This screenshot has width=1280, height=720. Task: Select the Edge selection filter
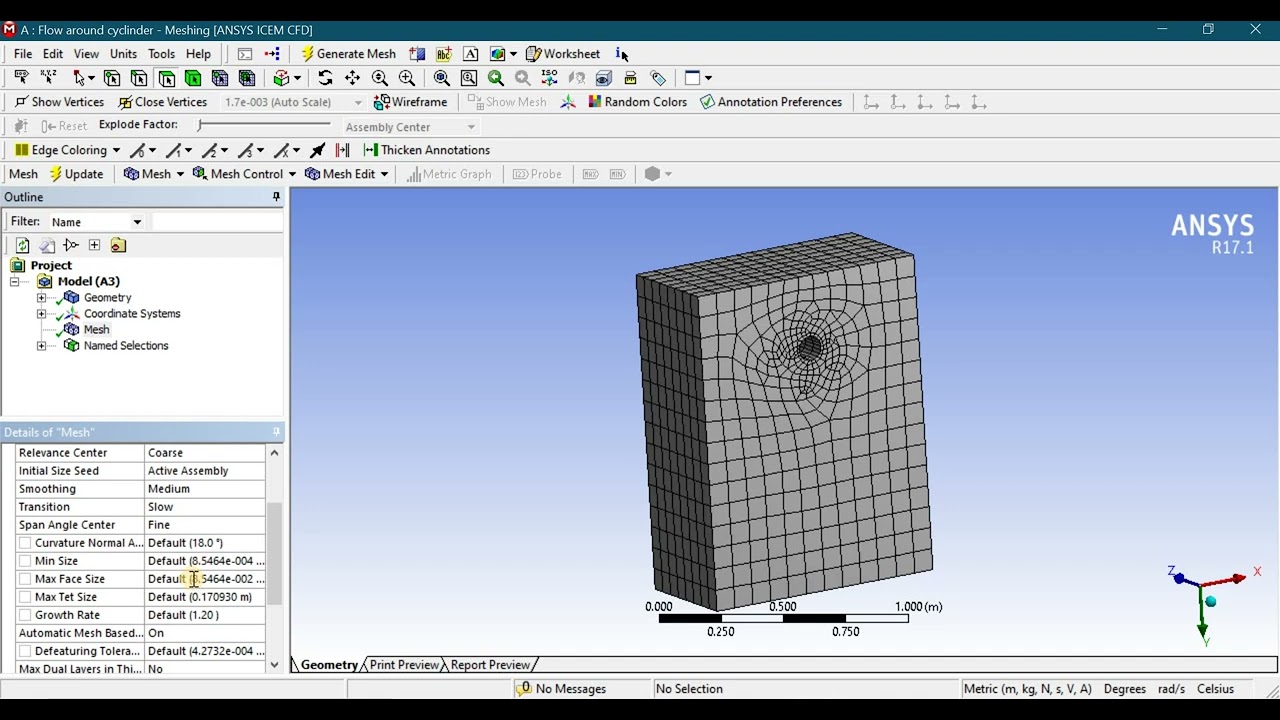[139, 78]
